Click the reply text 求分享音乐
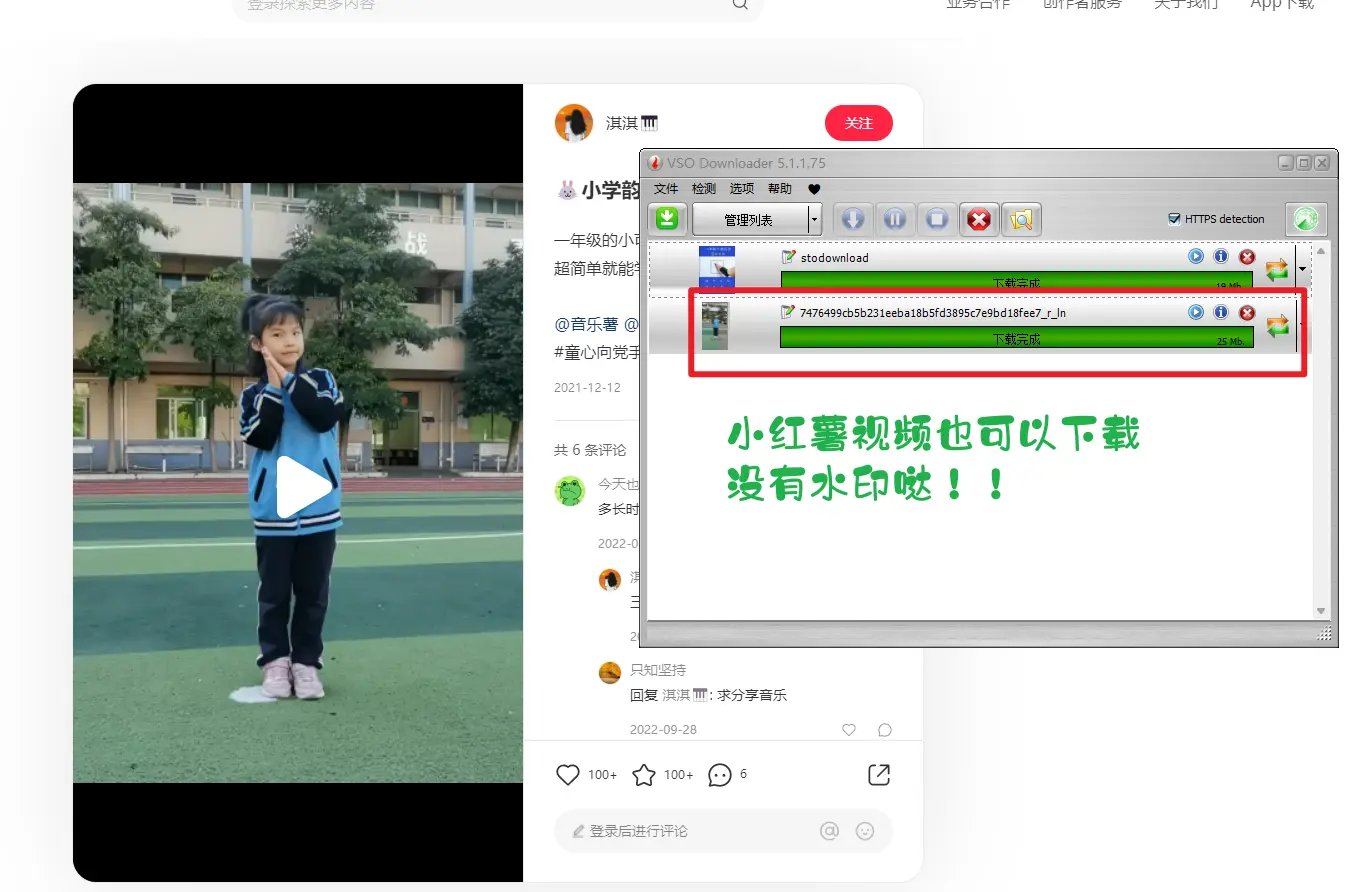The height and width of the screenshot is (892, 1371). [x=752, y=695]
